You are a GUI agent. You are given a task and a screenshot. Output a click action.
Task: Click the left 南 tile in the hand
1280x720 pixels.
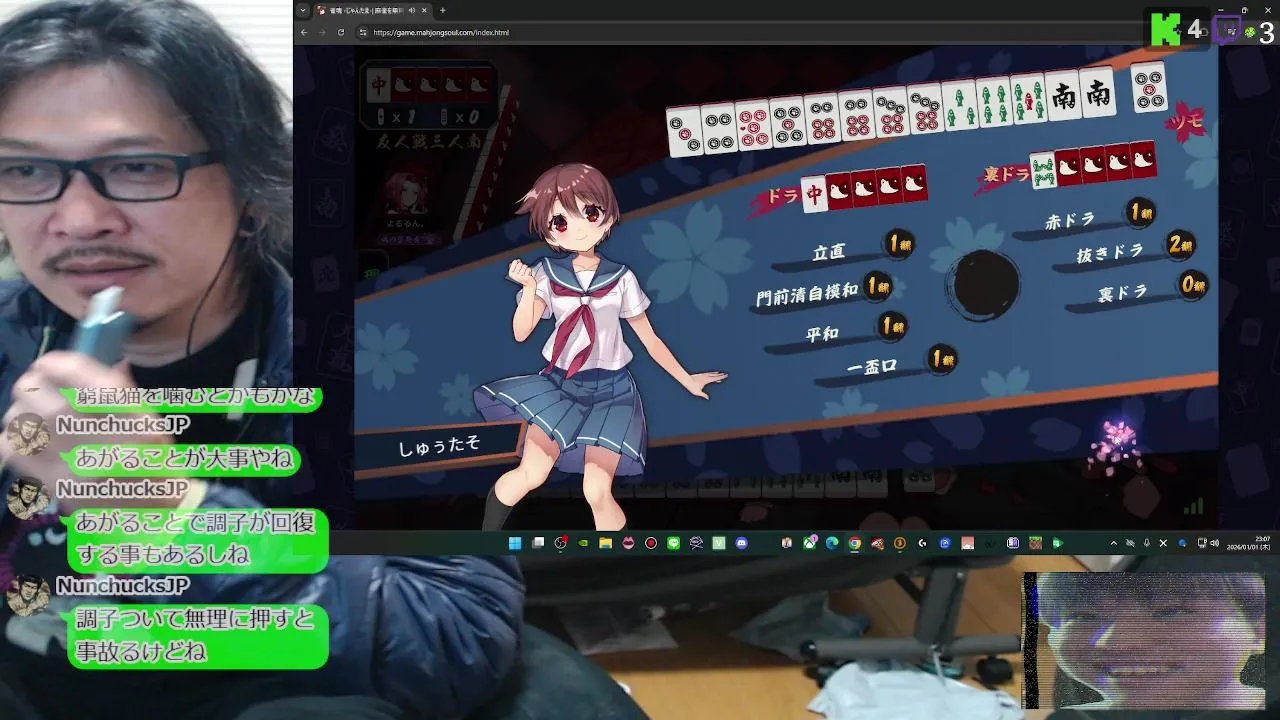tap(1063, 97)
